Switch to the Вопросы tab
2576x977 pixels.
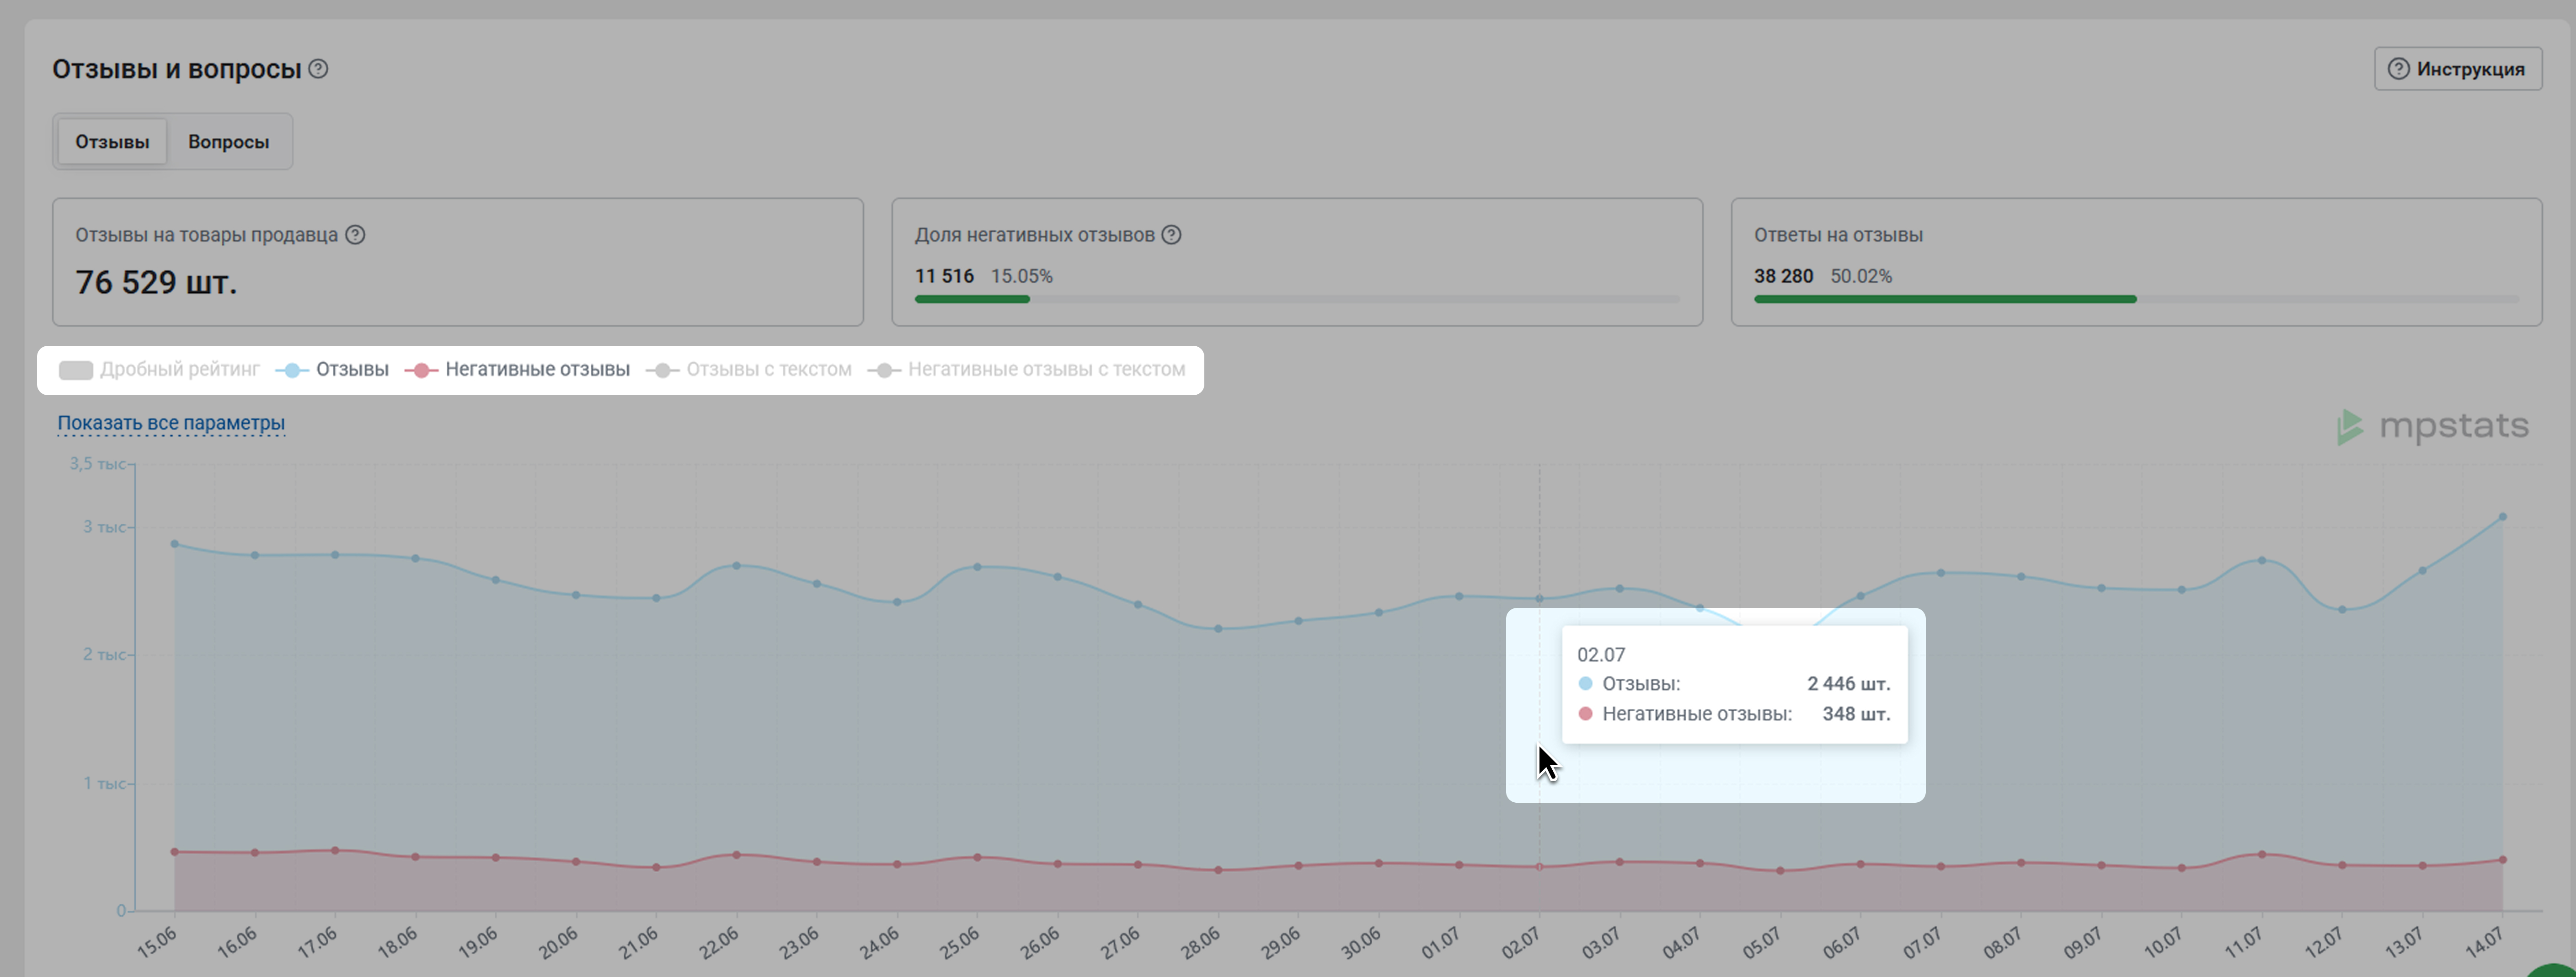coord(229,142)
